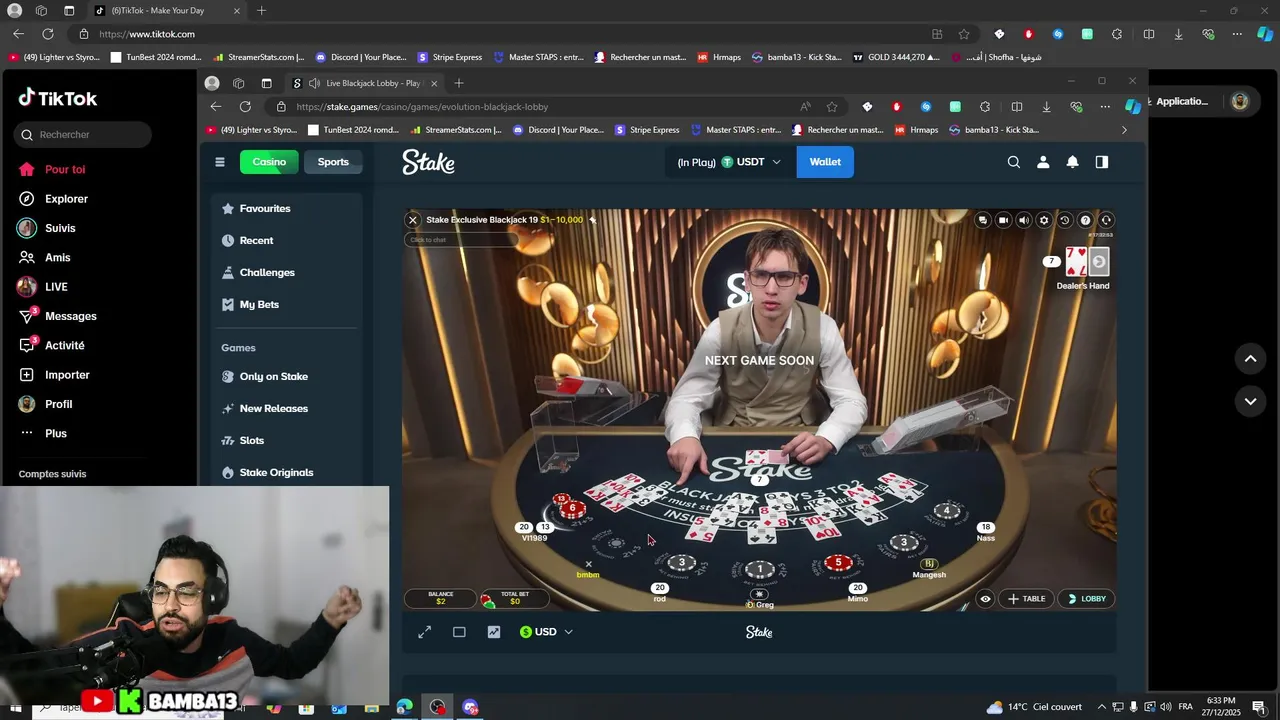
Task: Open Stake notifications bell icon
Action: pos(1072,162)
